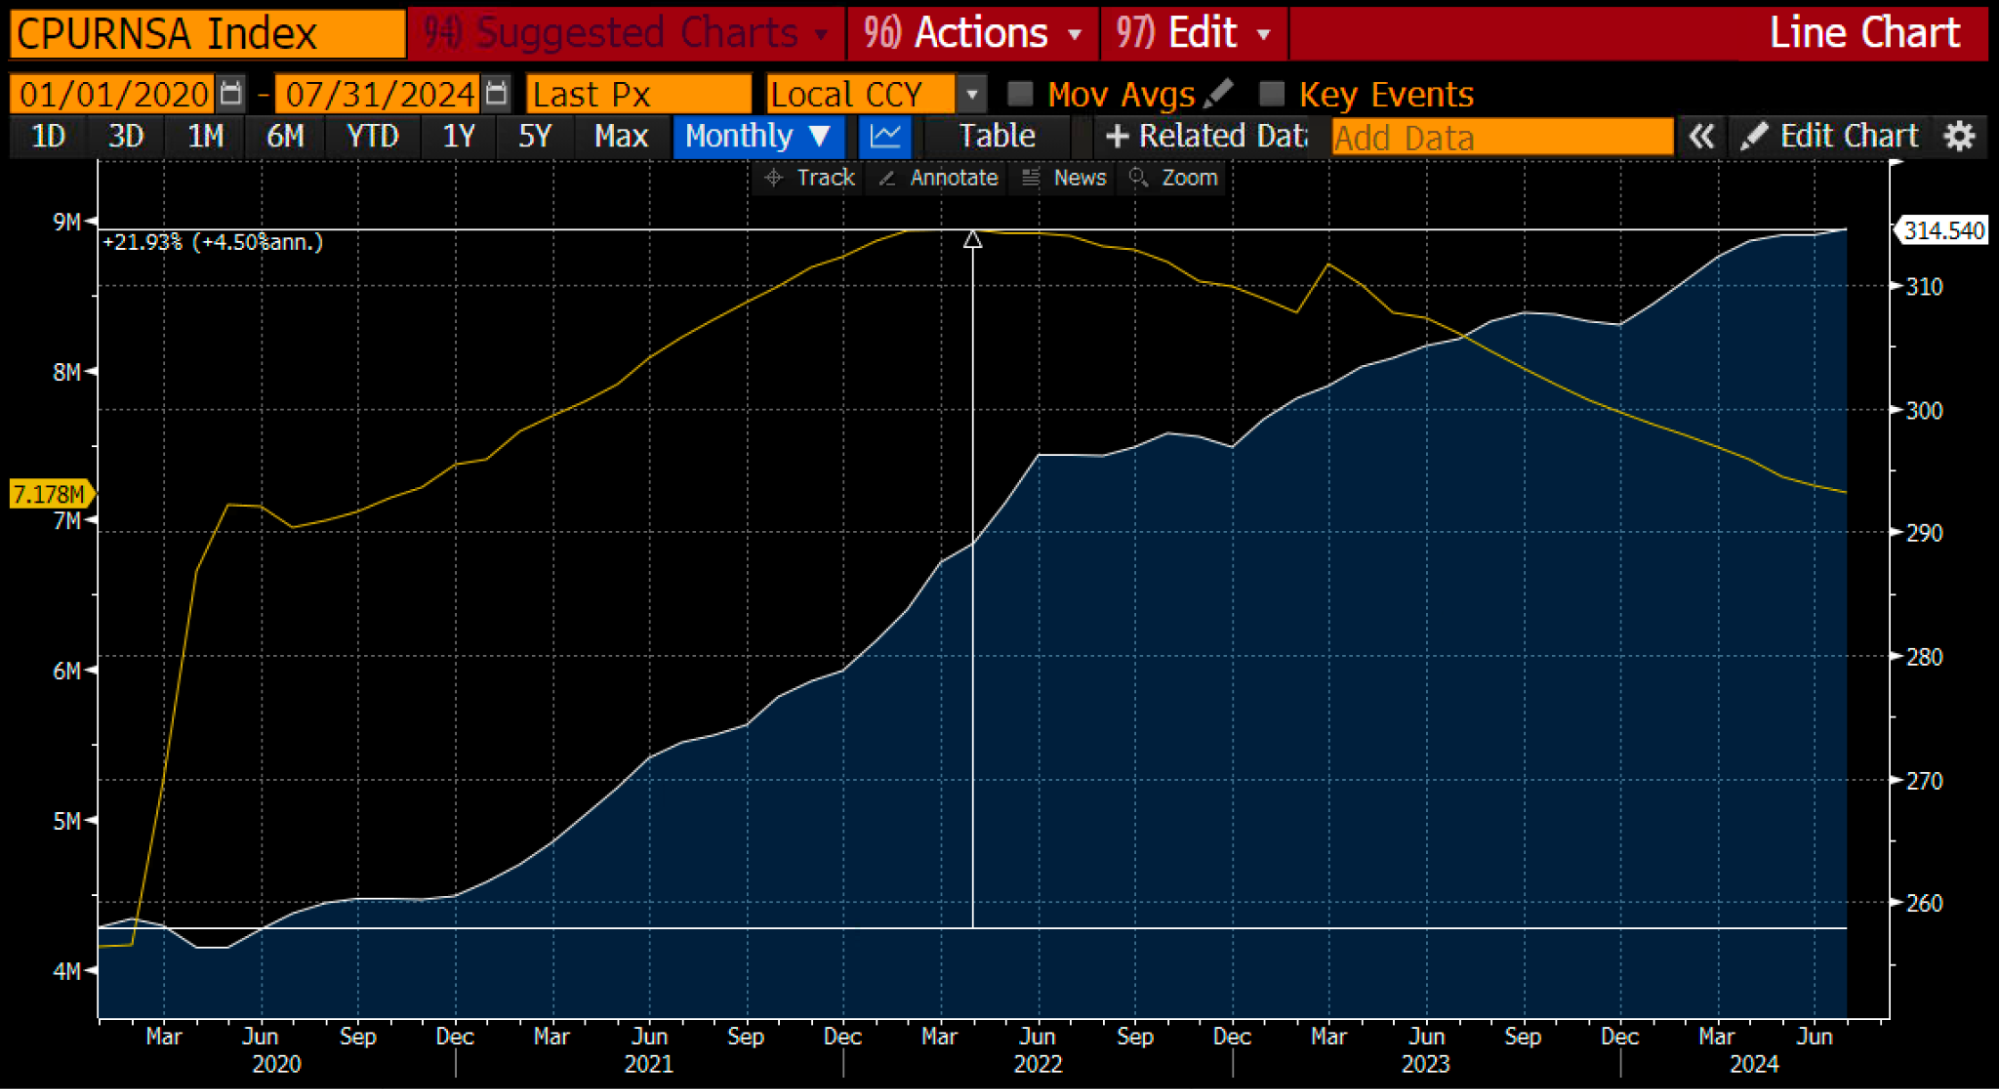This screenshot has height=1090, width=1999.
Task: Activate the Track crosshair tool
Action: [x=810, y=178]
